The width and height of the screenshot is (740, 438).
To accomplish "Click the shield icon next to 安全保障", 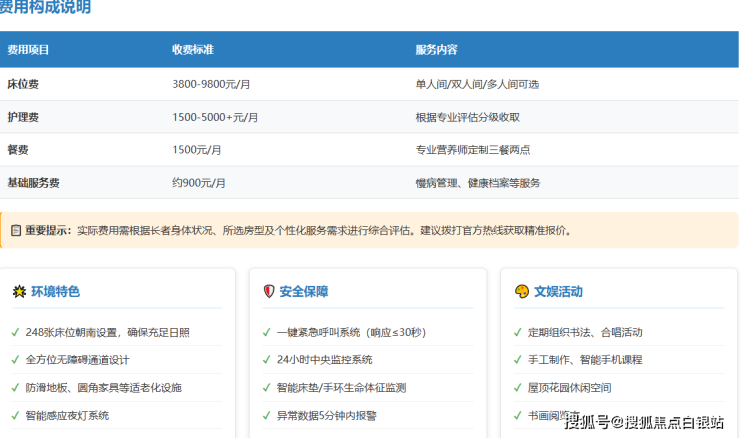I will (x=268, y=292).
